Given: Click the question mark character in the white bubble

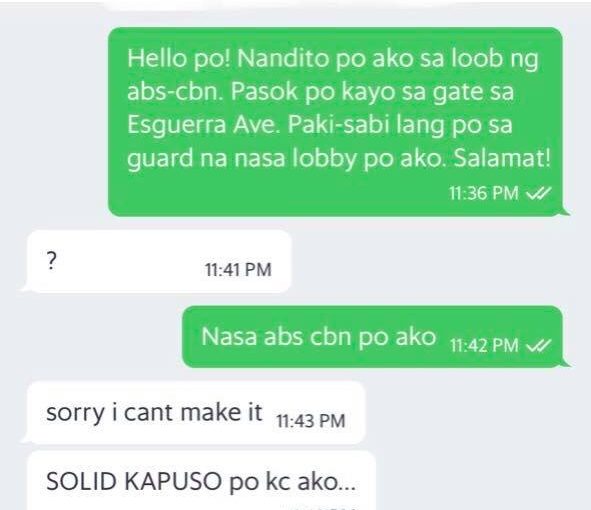Looking at the screenshot, I should tap(51, 261).
